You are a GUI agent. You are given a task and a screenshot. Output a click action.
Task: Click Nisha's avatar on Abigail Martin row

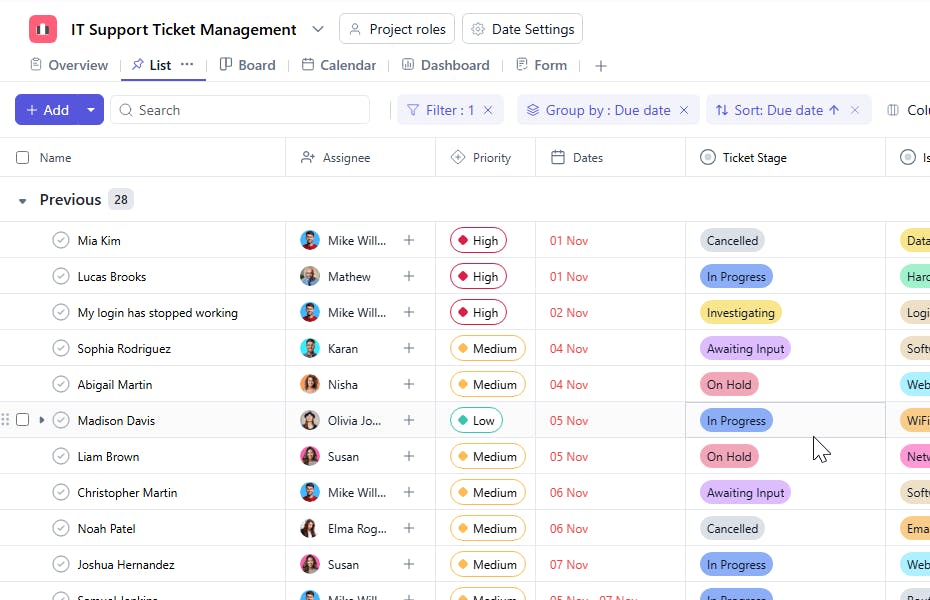tap(310, 384)
